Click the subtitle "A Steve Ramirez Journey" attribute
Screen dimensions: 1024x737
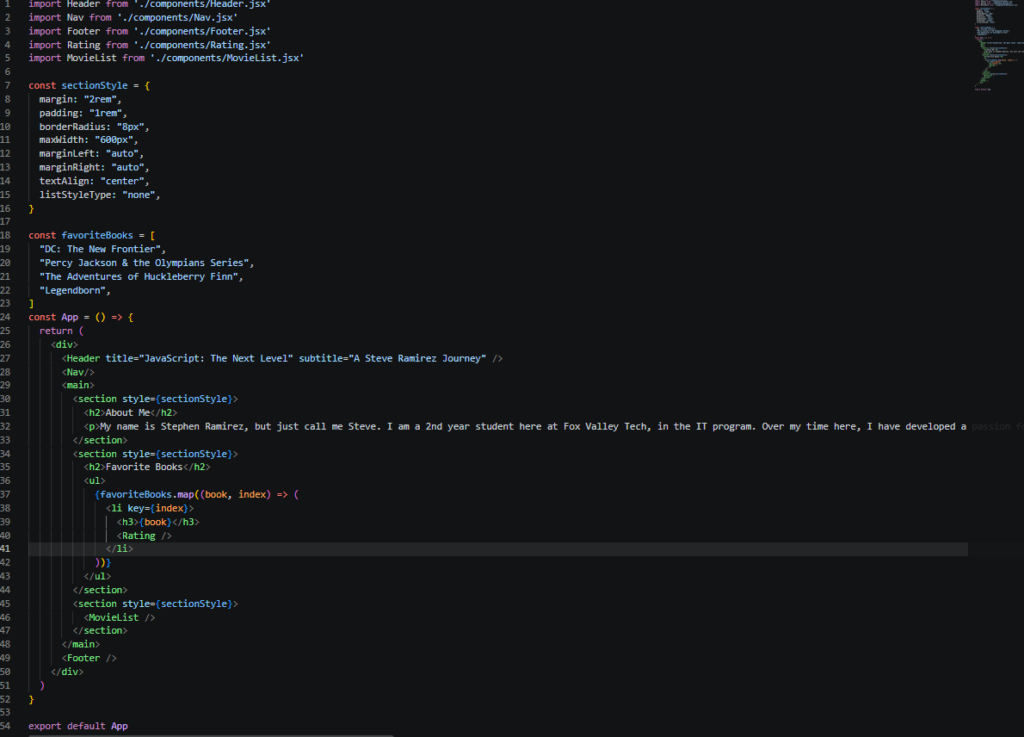pos(392,358)
